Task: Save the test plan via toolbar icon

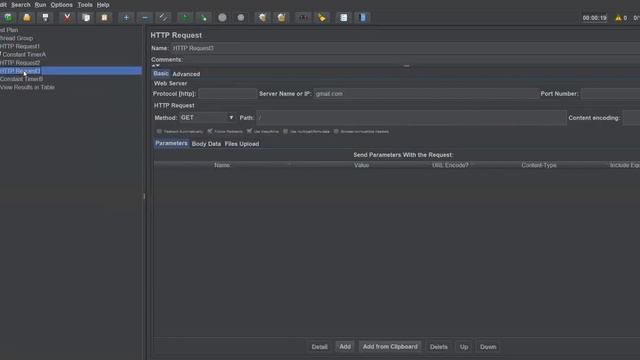Action: coord(45,18)
